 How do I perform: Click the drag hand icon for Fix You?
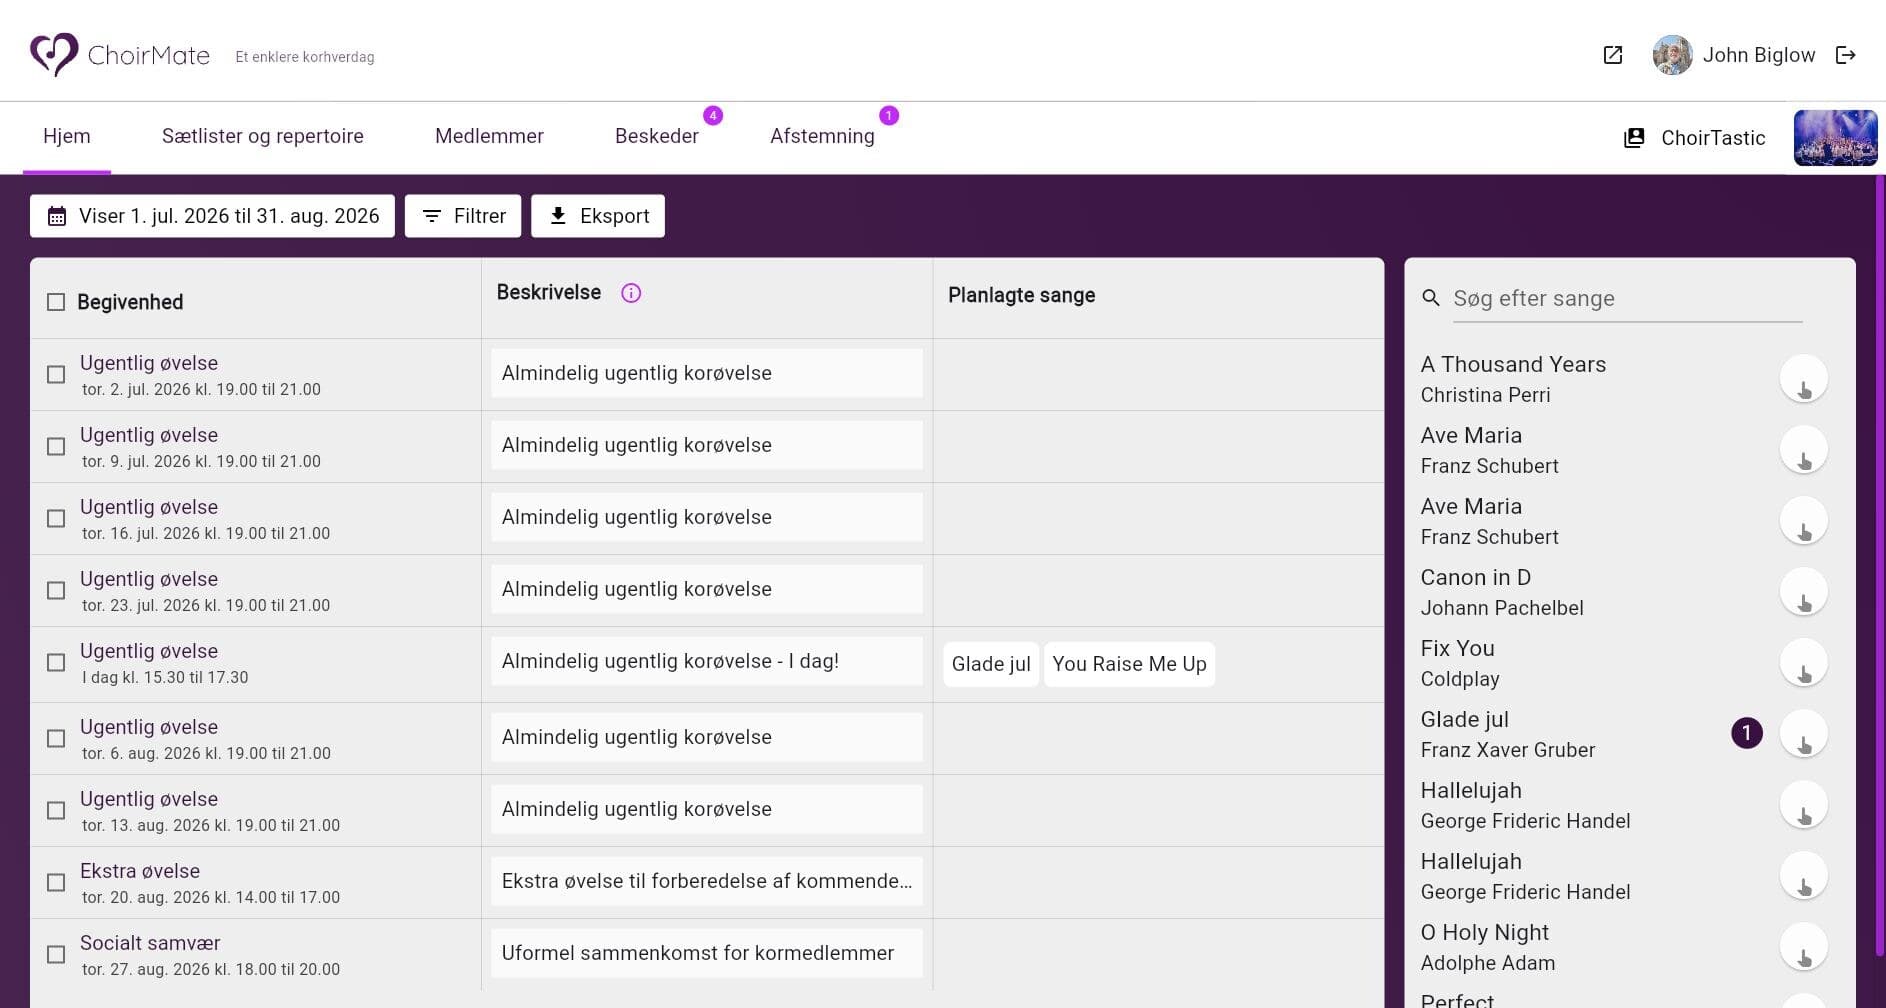pyautogui.click(x=1804, y=663)
